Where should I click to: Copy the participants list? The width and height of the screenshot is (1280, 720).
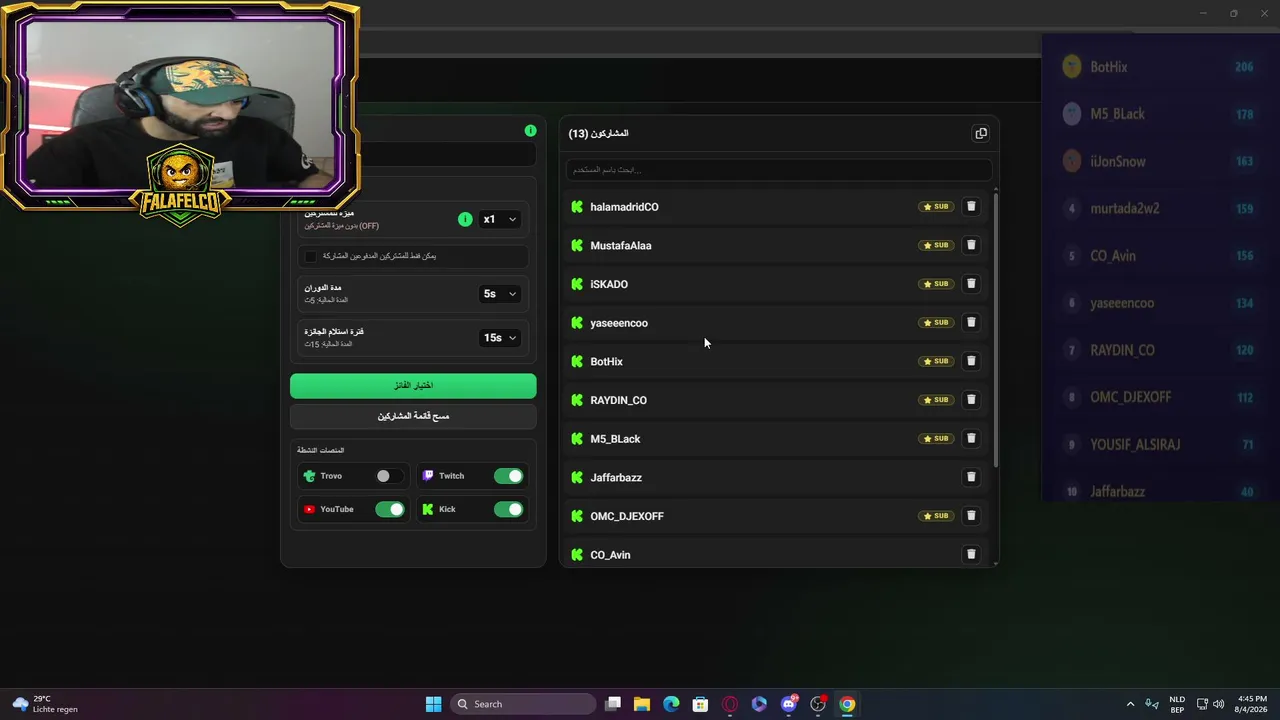pyautogui.click(x=981, y=133)
